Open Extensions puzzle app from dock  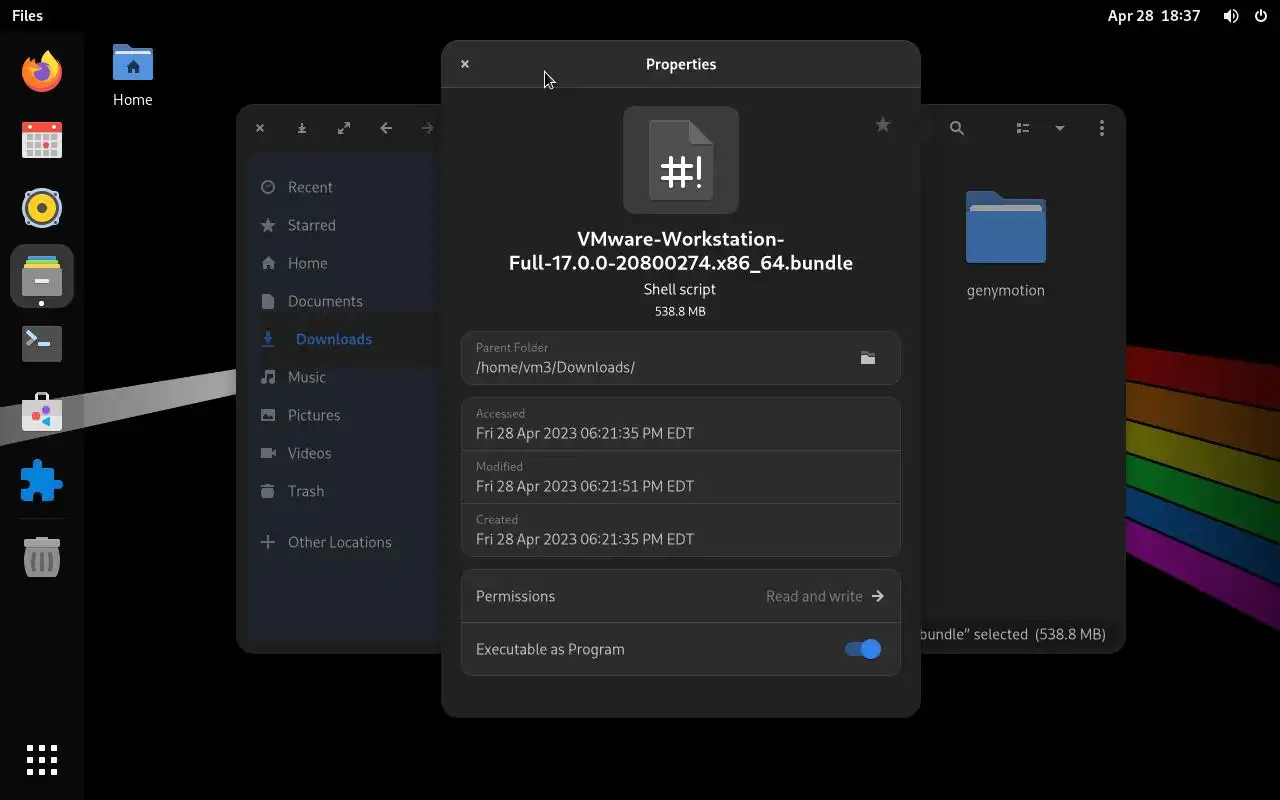(42, 480)
